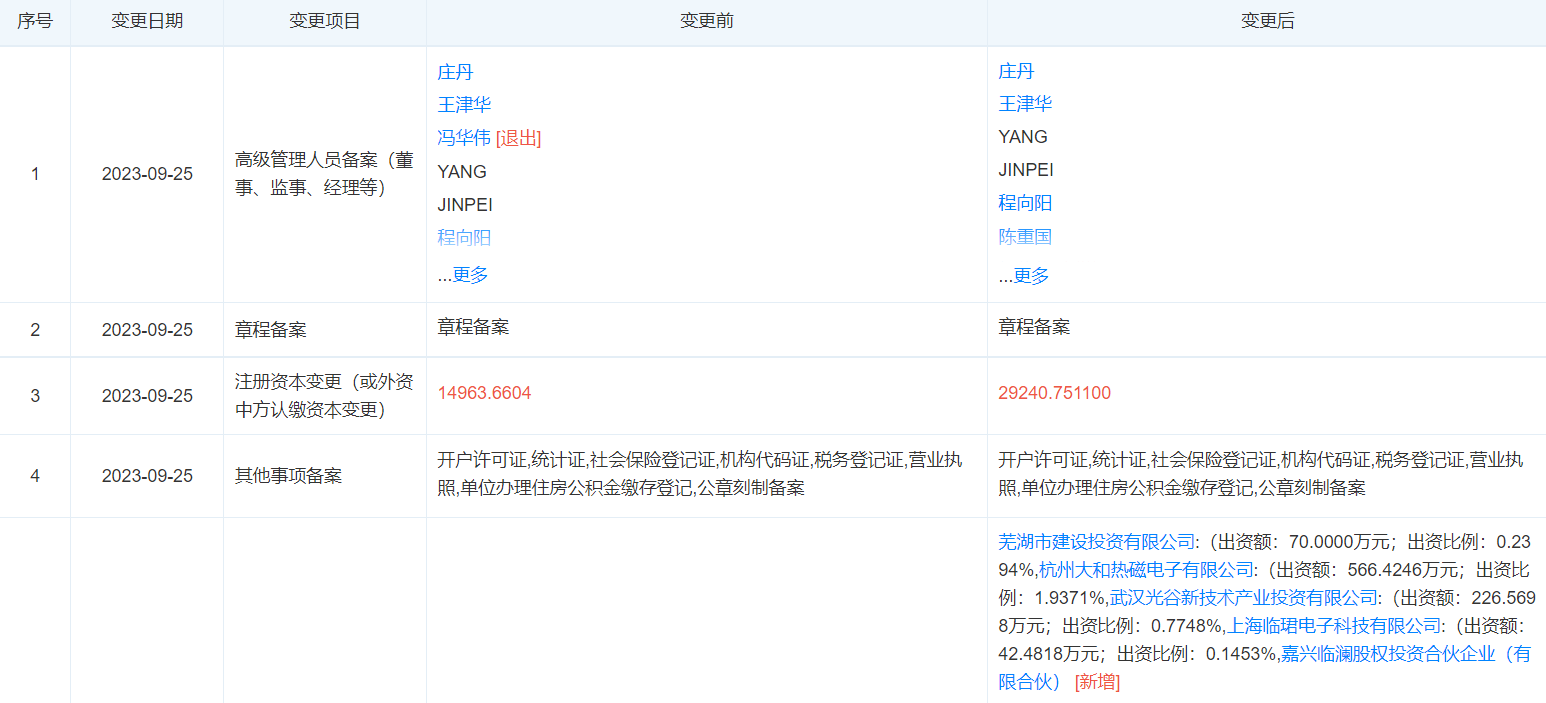Click the 新增 tag after 嘉兴临澜
Viewport: 1546px width, 703px height.
1097,682
